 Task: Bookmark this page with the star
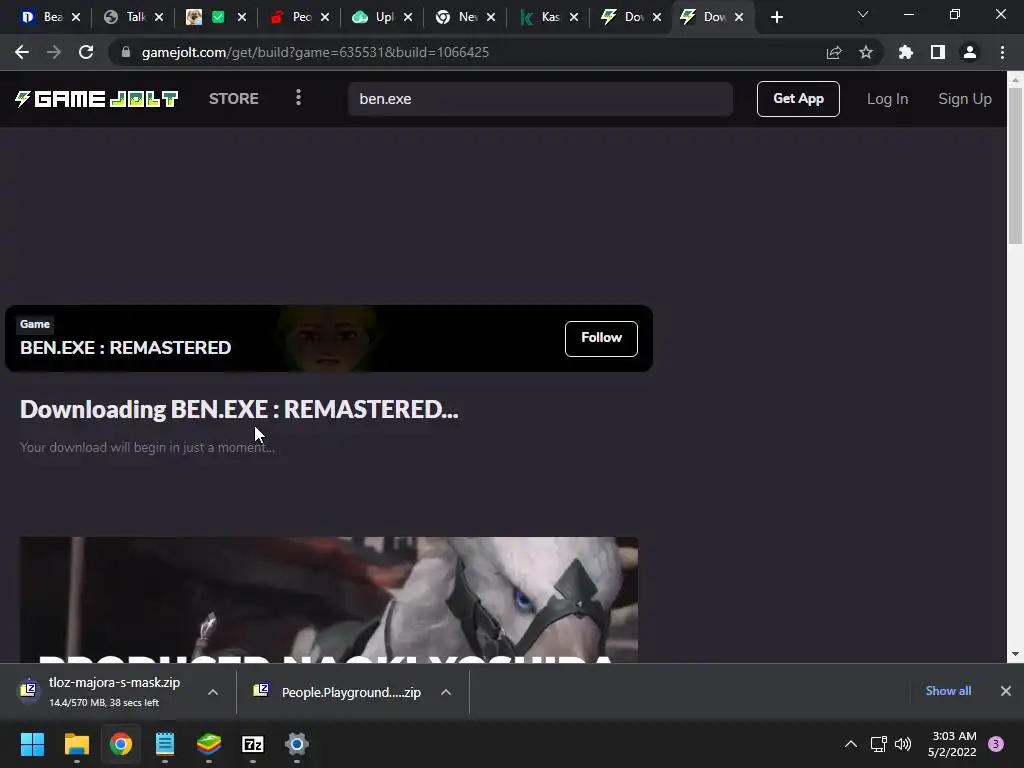[865, 52]
